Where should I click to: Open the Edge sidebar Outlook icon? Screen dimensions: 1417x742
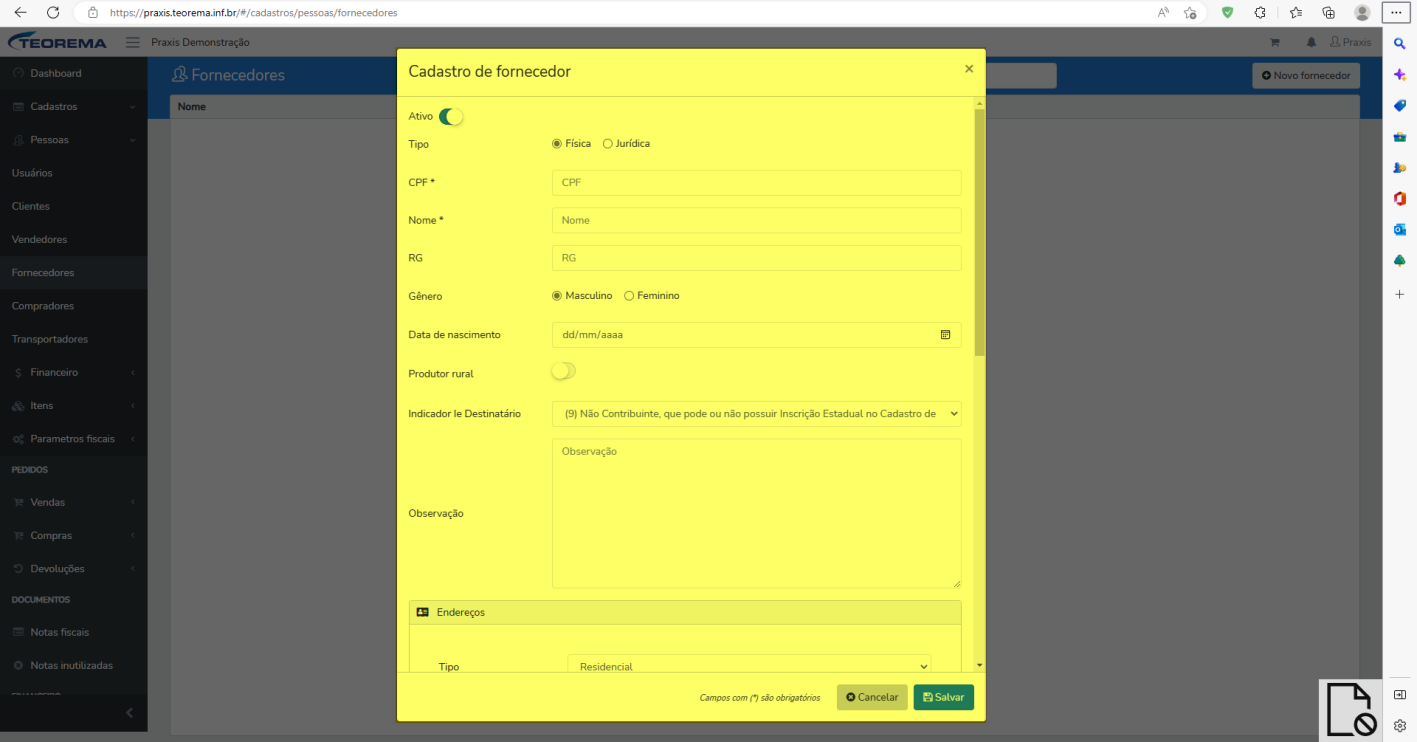(x=1400, y=229)
